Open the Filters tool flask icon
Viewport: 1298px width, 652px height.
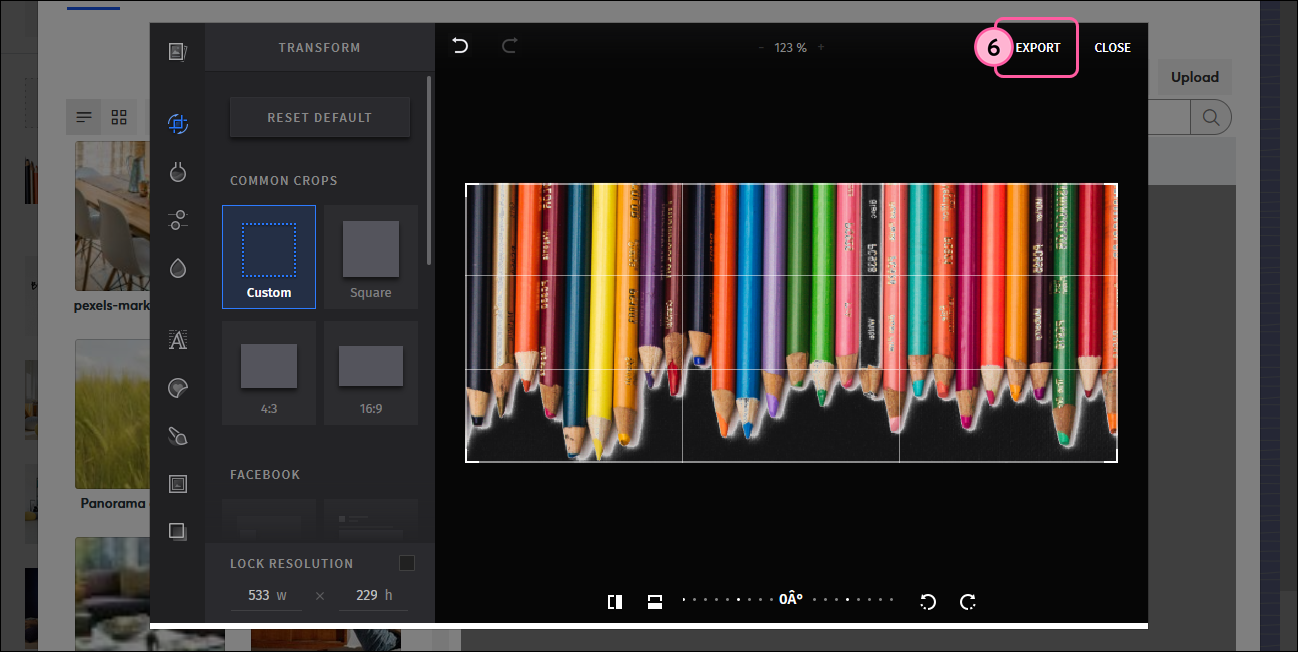point(178,172)
